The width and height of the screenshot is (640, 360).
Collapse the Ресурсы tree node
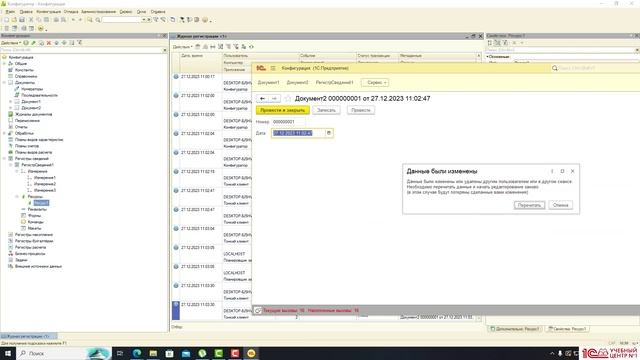17,197
